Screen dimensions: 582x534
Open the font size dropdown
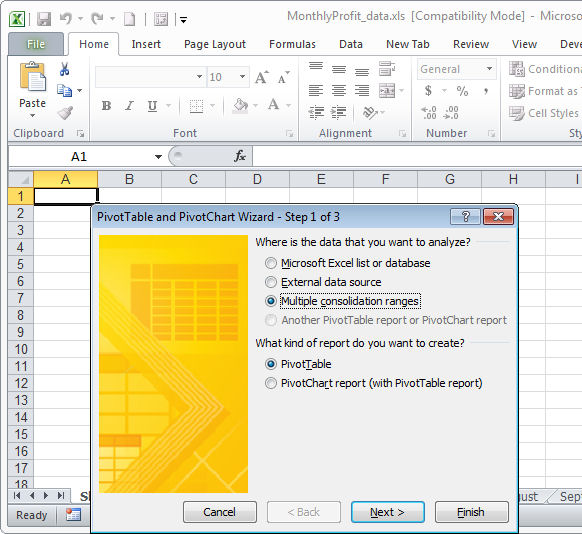[x=242, y=77]
